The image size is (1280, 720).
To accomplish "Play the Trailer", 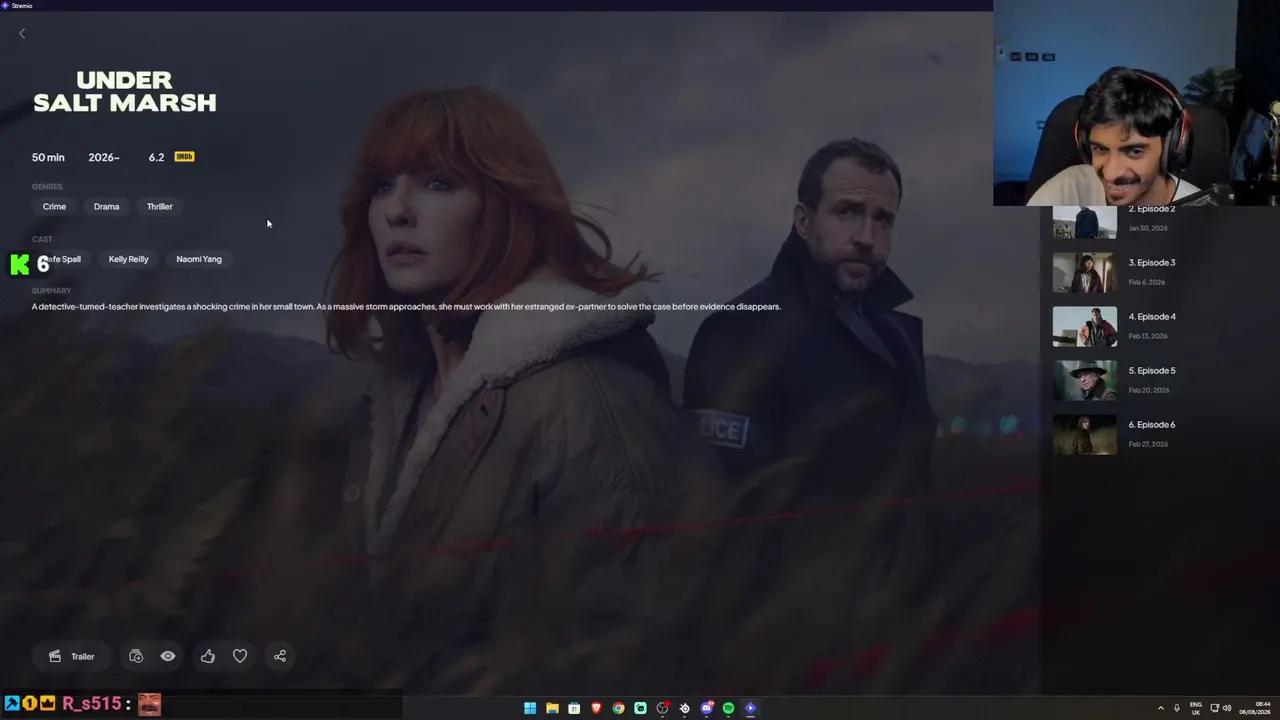I will point(72,656).
